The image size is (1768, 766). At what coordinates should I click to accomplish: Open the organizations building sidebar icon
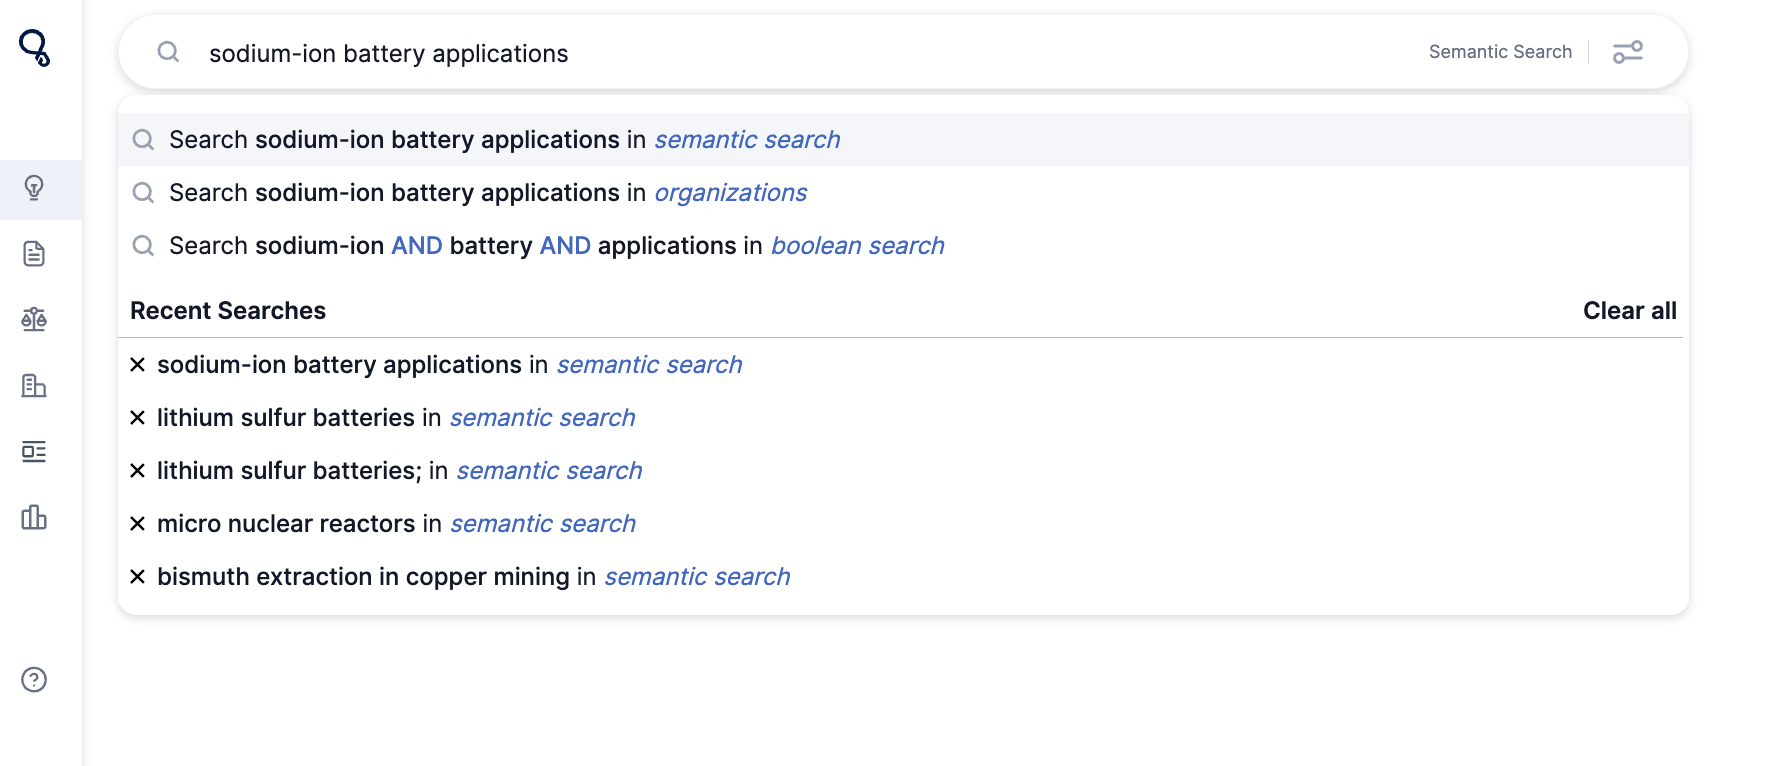(34, 385)
